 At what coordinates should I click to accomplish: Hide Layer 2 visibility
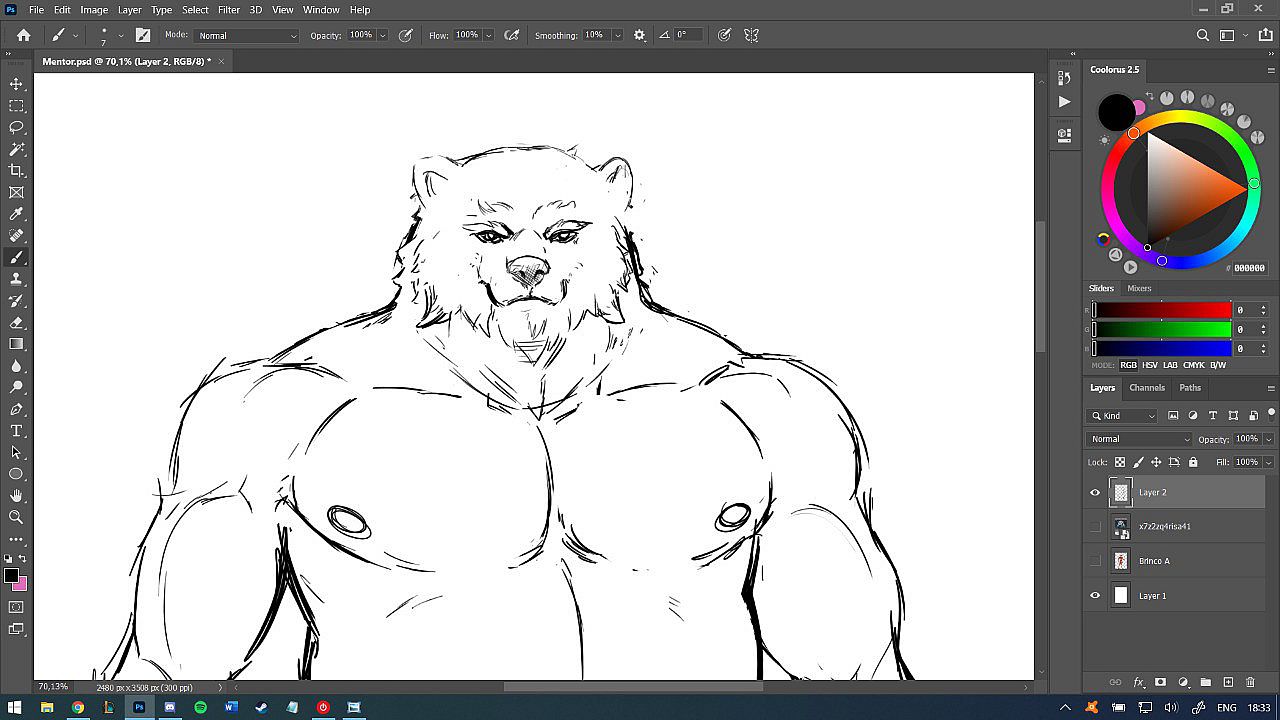(x=1095, y=492)
